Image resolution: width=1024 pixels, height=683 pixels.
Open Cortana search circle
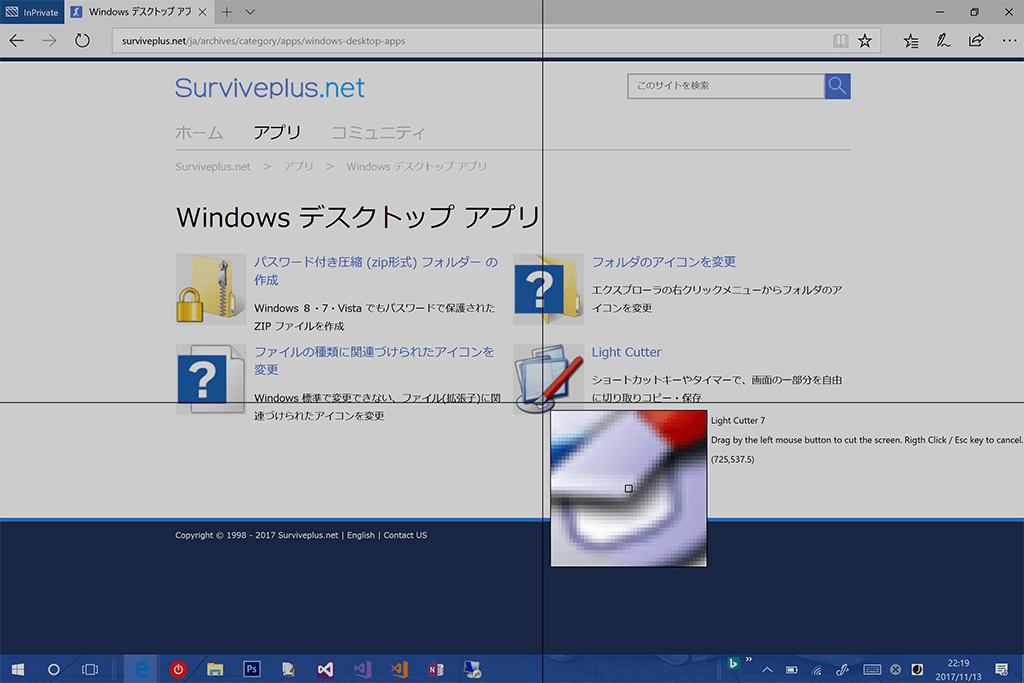tap(54, 669)
